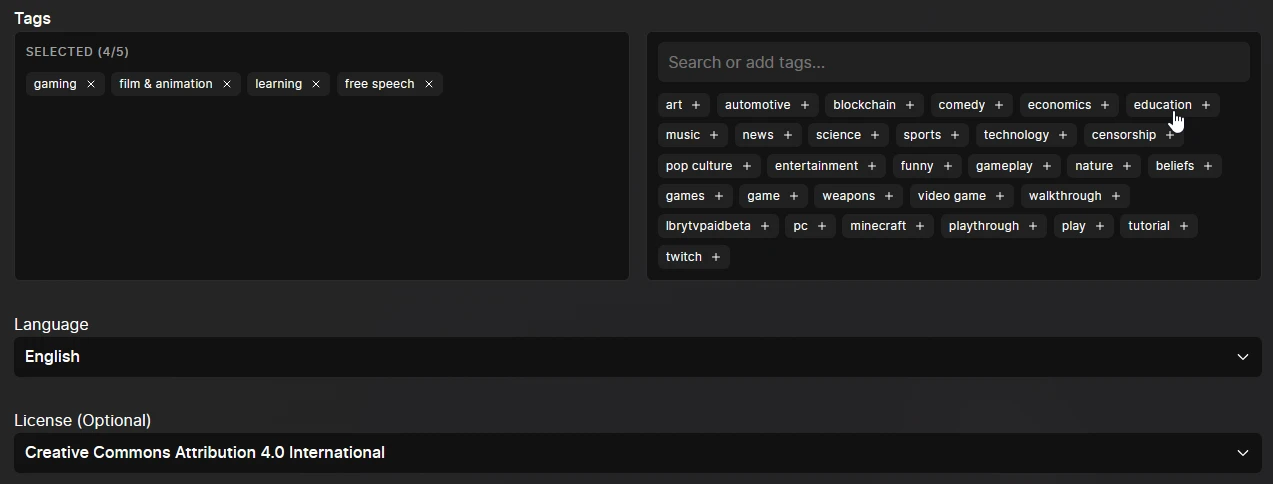The image size is (1273, 484).
Task: Expand the License dropdown chevron
Action: coord(1243,453)
